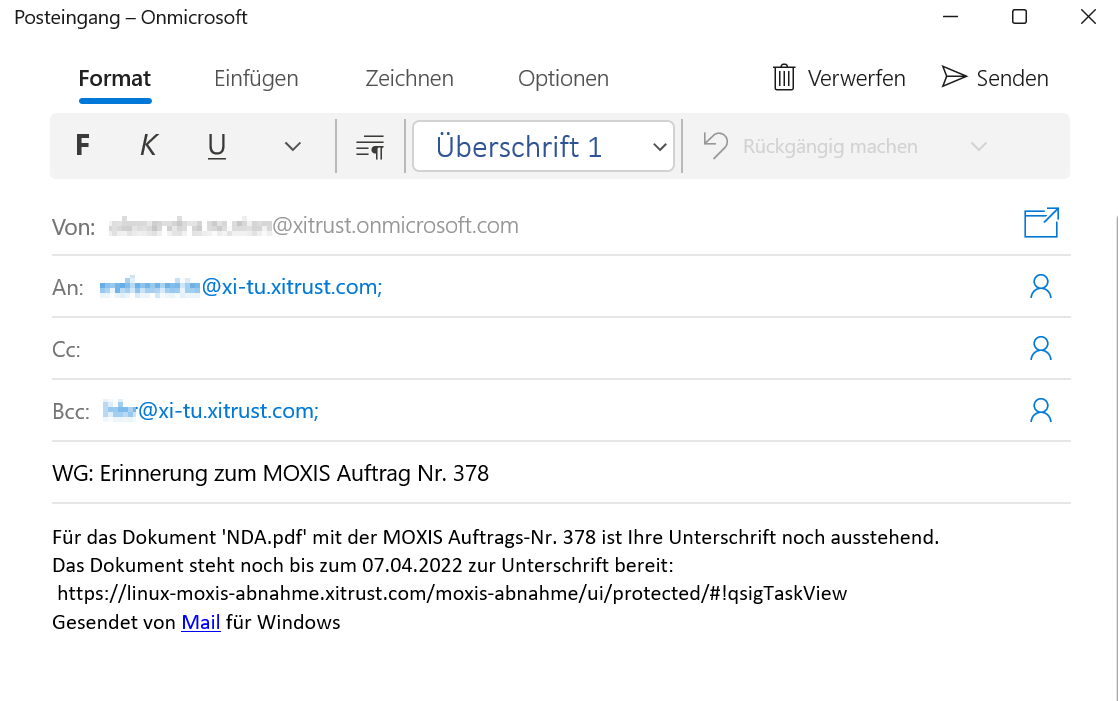1118x701 pixels.
Task: Expand the chevron next to the underline button
Action: click(x=291, y=146)
